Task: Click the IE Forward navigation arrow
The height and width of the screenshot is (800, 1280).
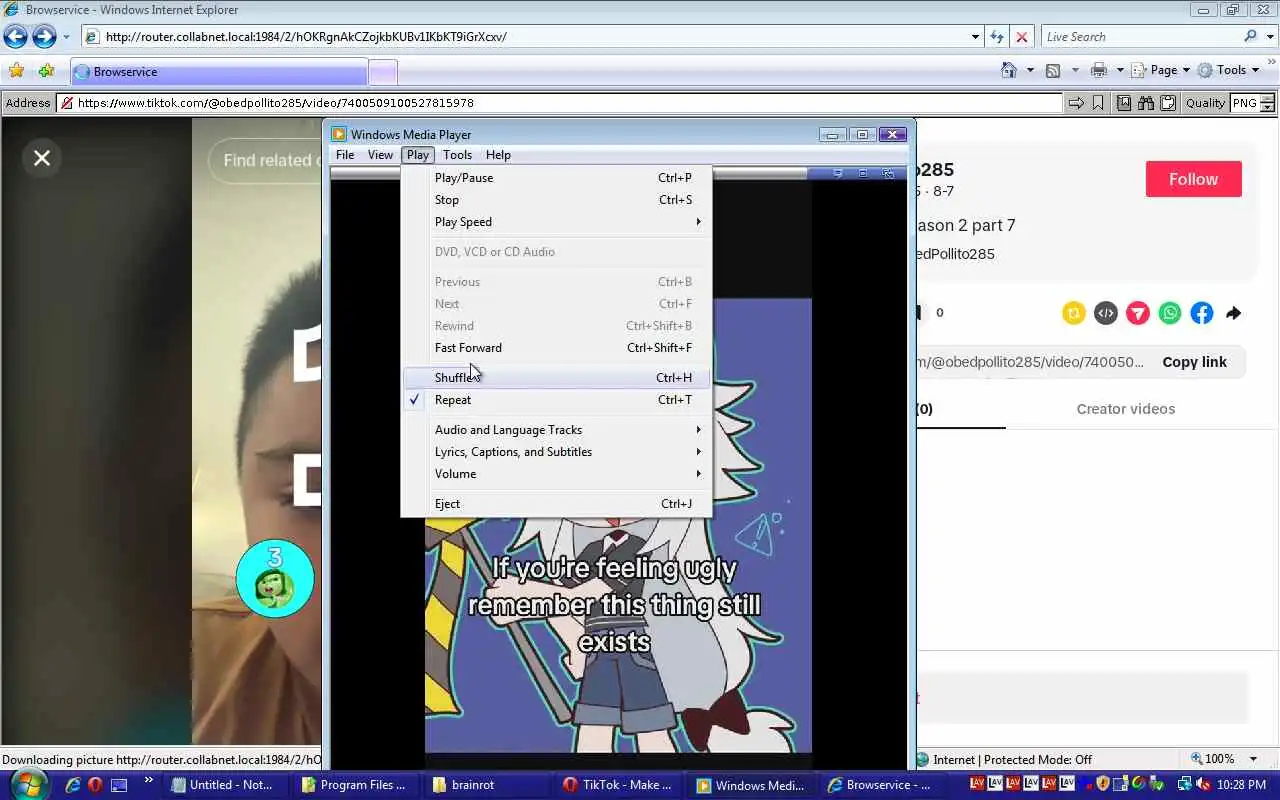Action: point(44,37)
